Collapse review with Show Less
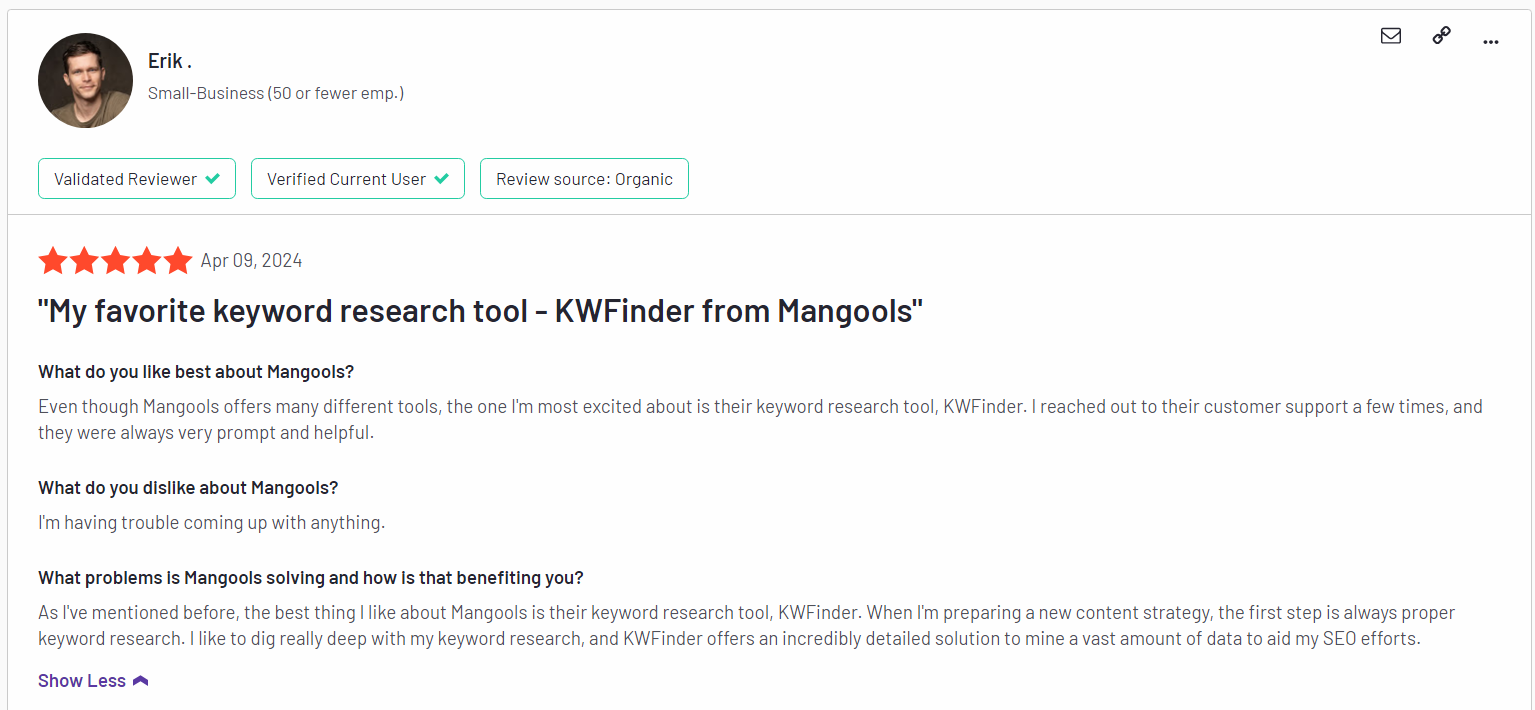This screenshot has width=1535, height=710. tap(93, 681)
